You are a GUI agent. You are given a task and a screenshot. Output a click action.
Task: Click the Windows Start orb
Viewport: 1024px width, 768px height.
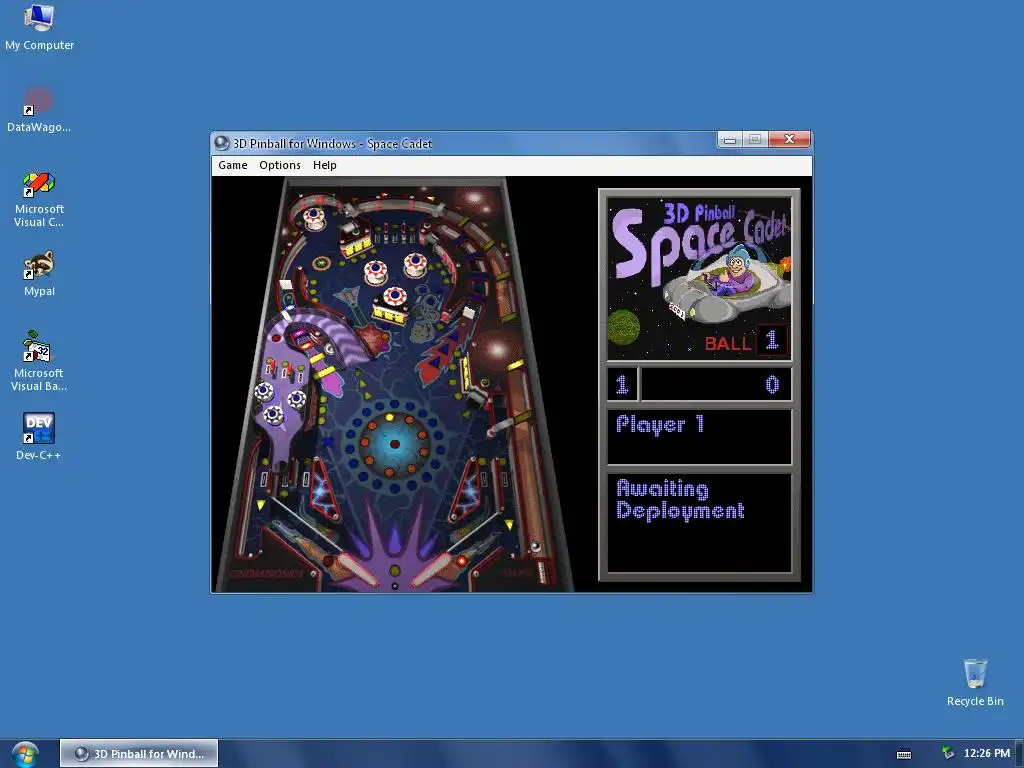[x=25, y=754]
